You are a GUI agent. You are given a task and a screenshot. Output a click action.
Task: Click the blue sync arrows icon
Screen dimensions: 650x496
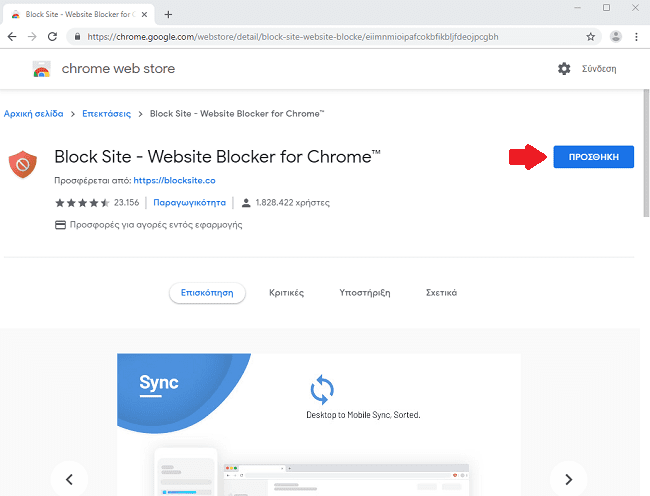pos(322,390)
